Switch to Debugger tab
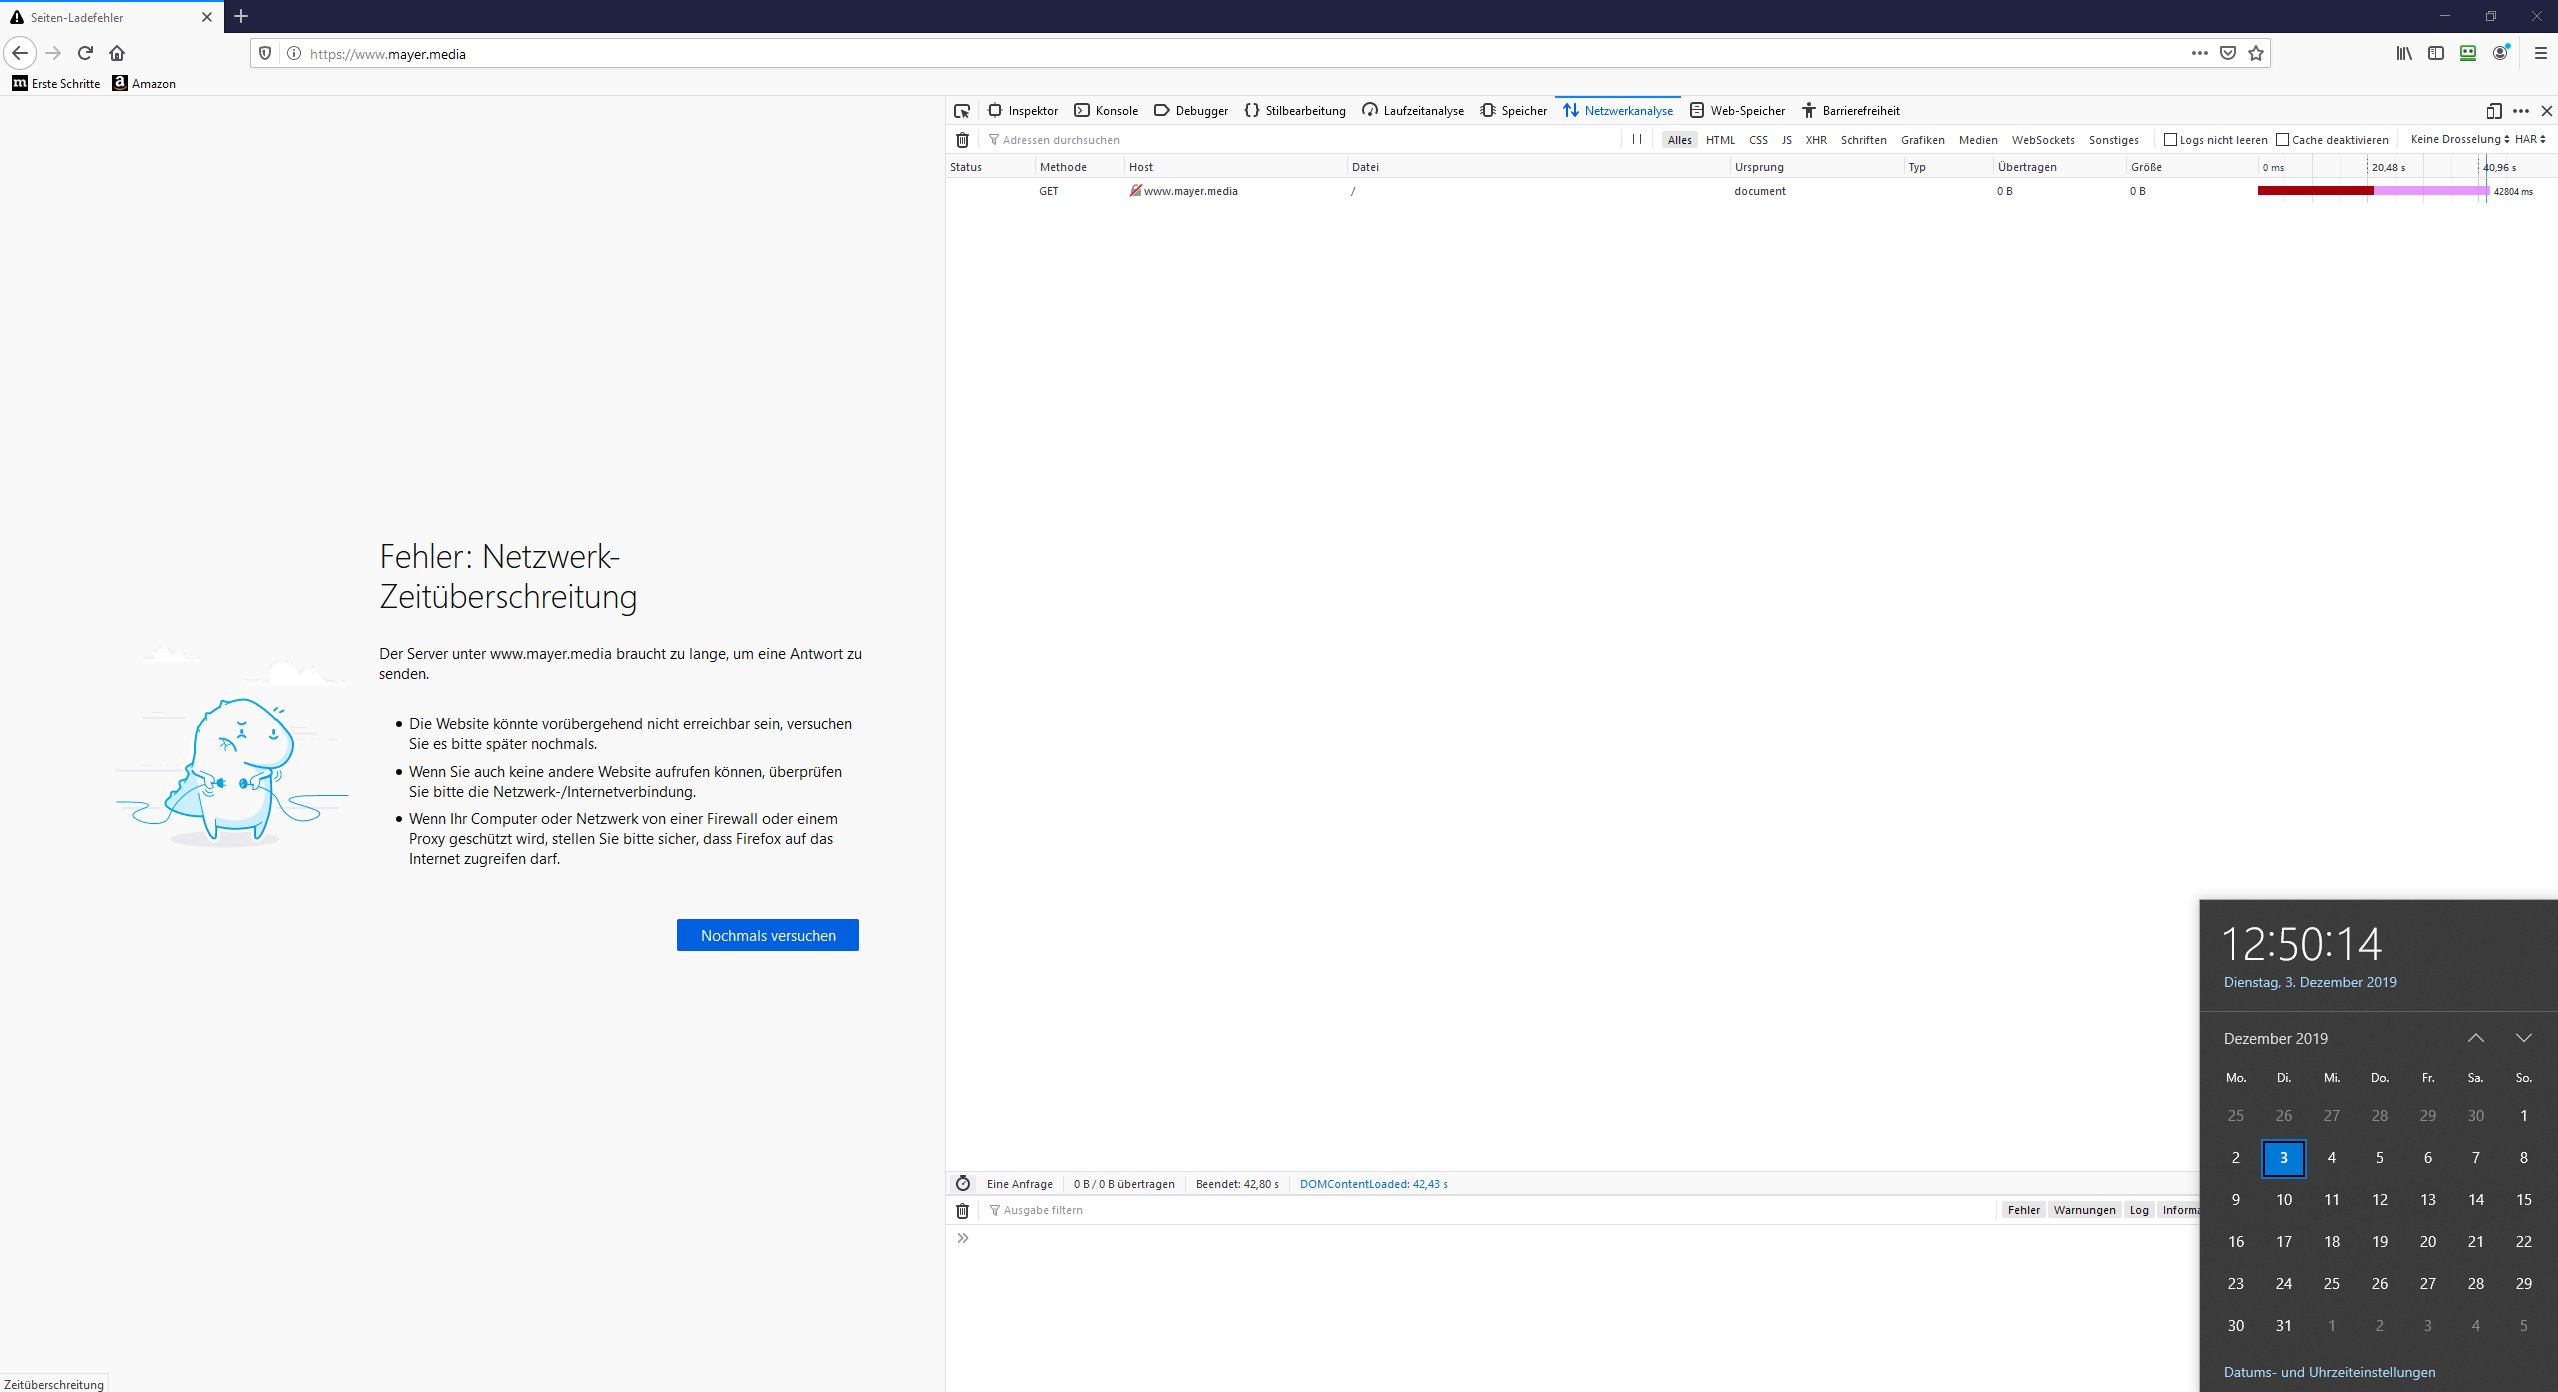The width and height of the screenshot is (2558, 1392). 1191,111
